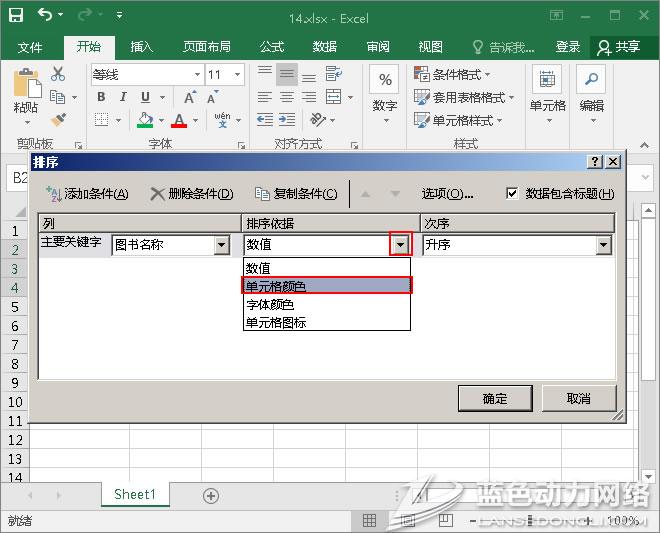Click the Cut scissors icon

58,74
